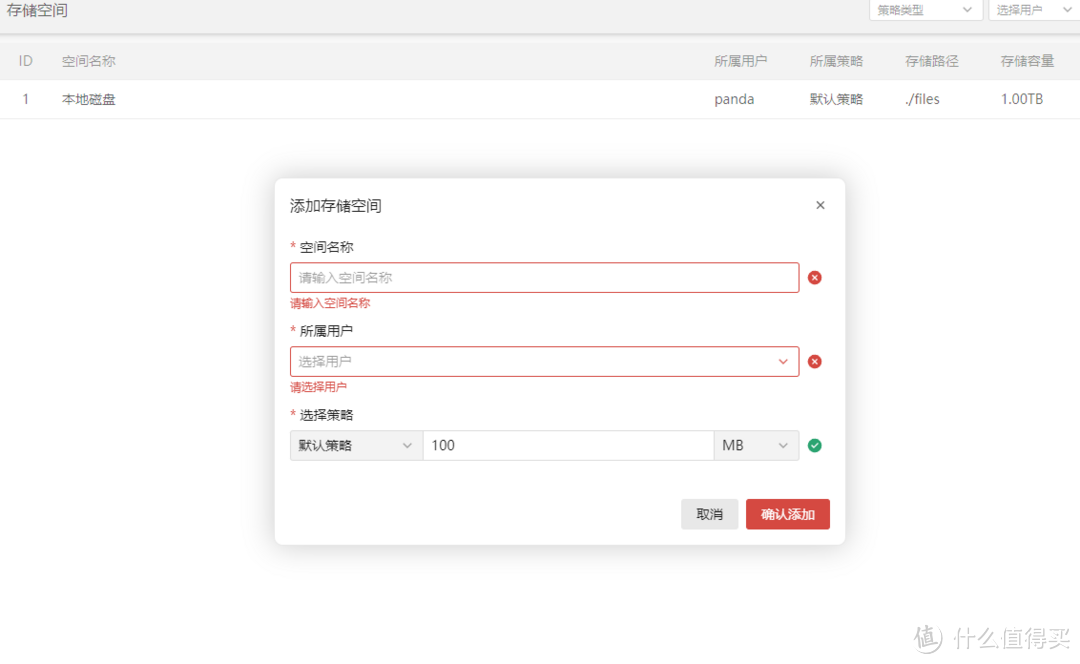This screenshot has height=664, width=1080.
Task: Click the clear icon beside the owner user field
Action: 814,361
